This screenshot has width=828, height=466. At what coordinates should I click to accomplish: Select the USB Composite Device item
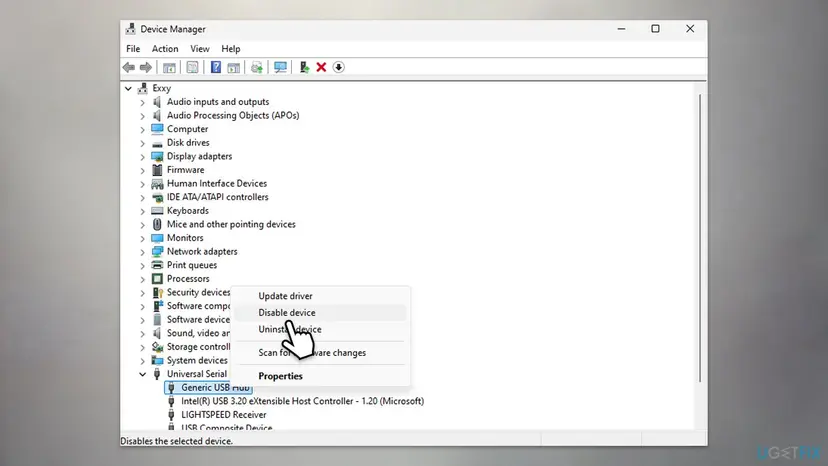coord(227,427)
